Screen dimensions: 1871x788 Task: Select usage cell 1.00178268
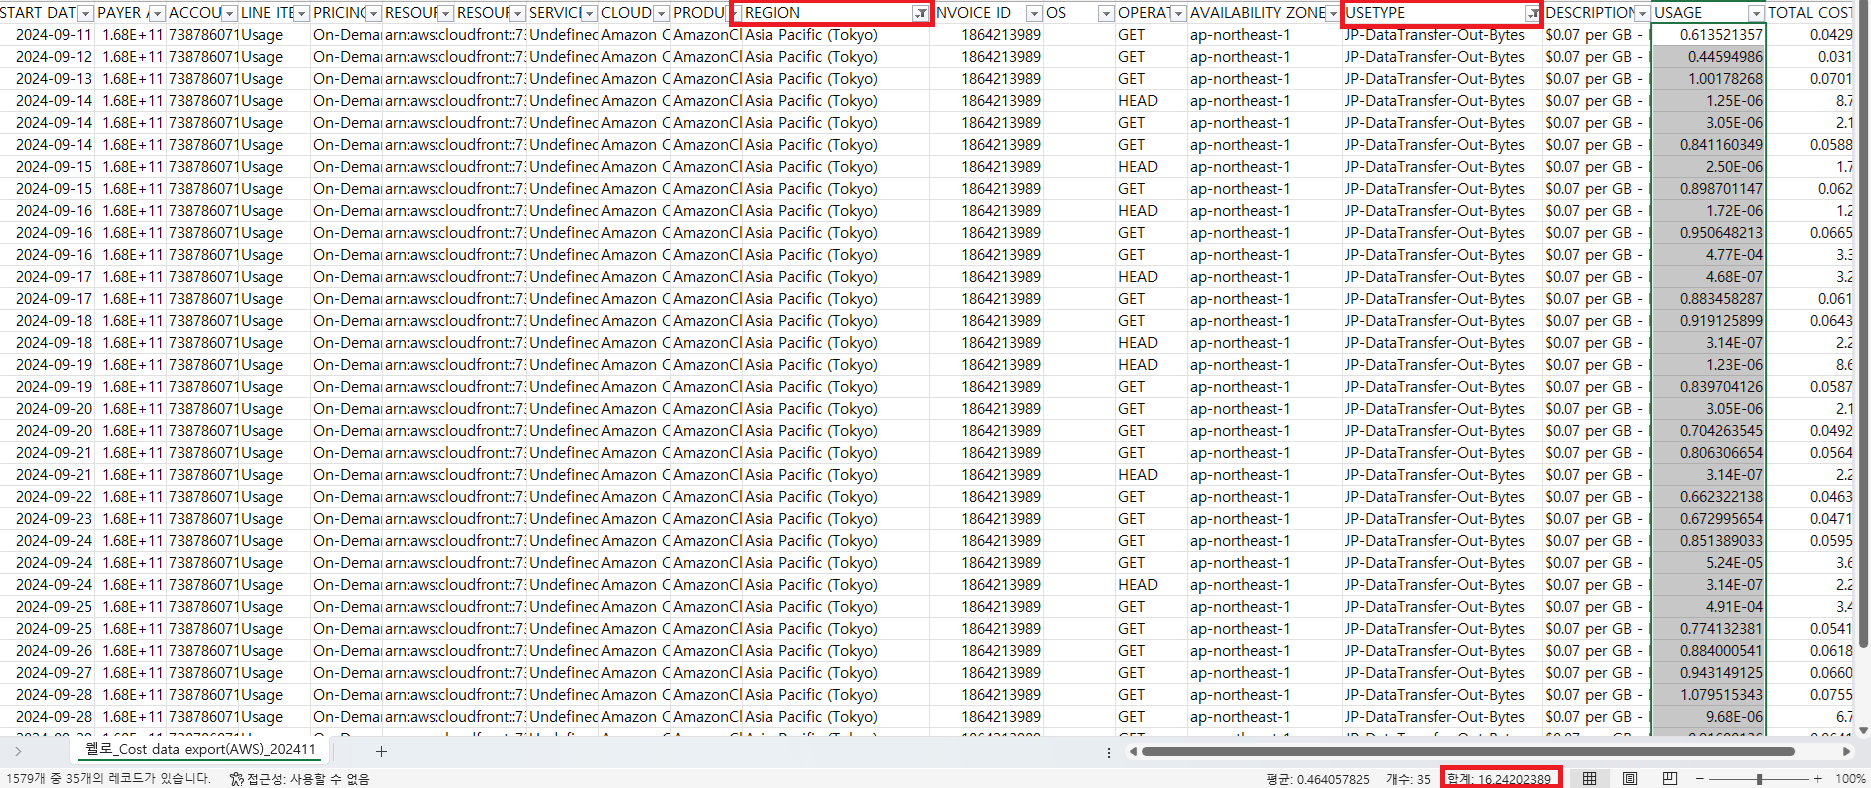click(x=1709, y=79)
